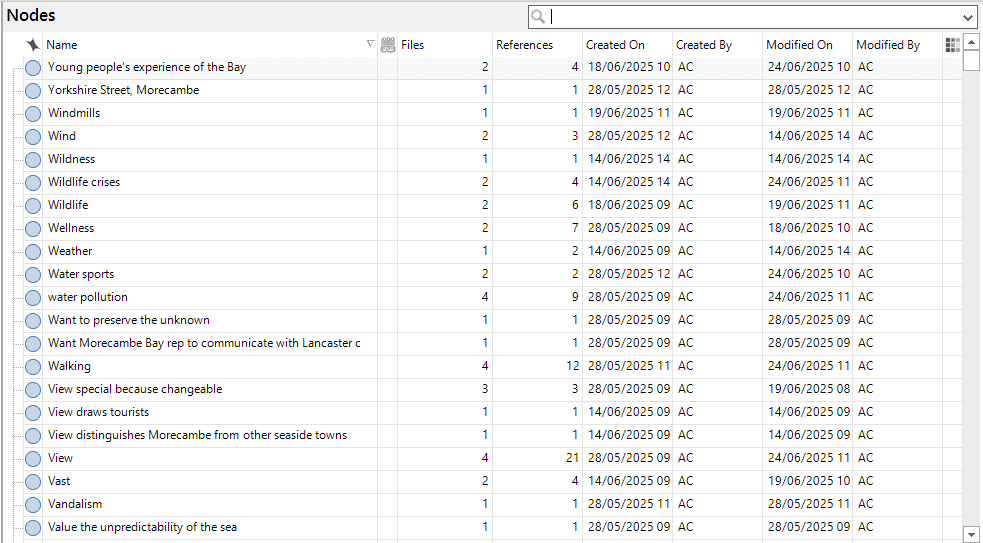983x543 pixels.
Task: Toggle the Name column sort arrow
Action: pos(370,44)
